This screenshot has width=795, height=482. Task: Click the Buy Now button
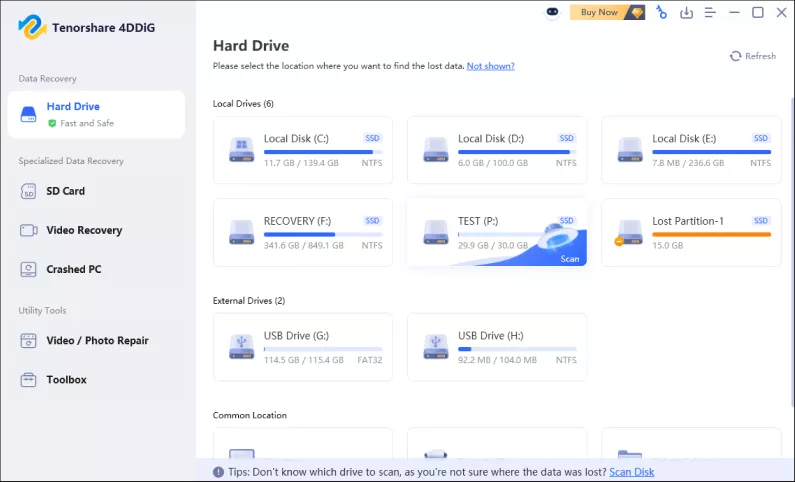(x=607, y=12)
